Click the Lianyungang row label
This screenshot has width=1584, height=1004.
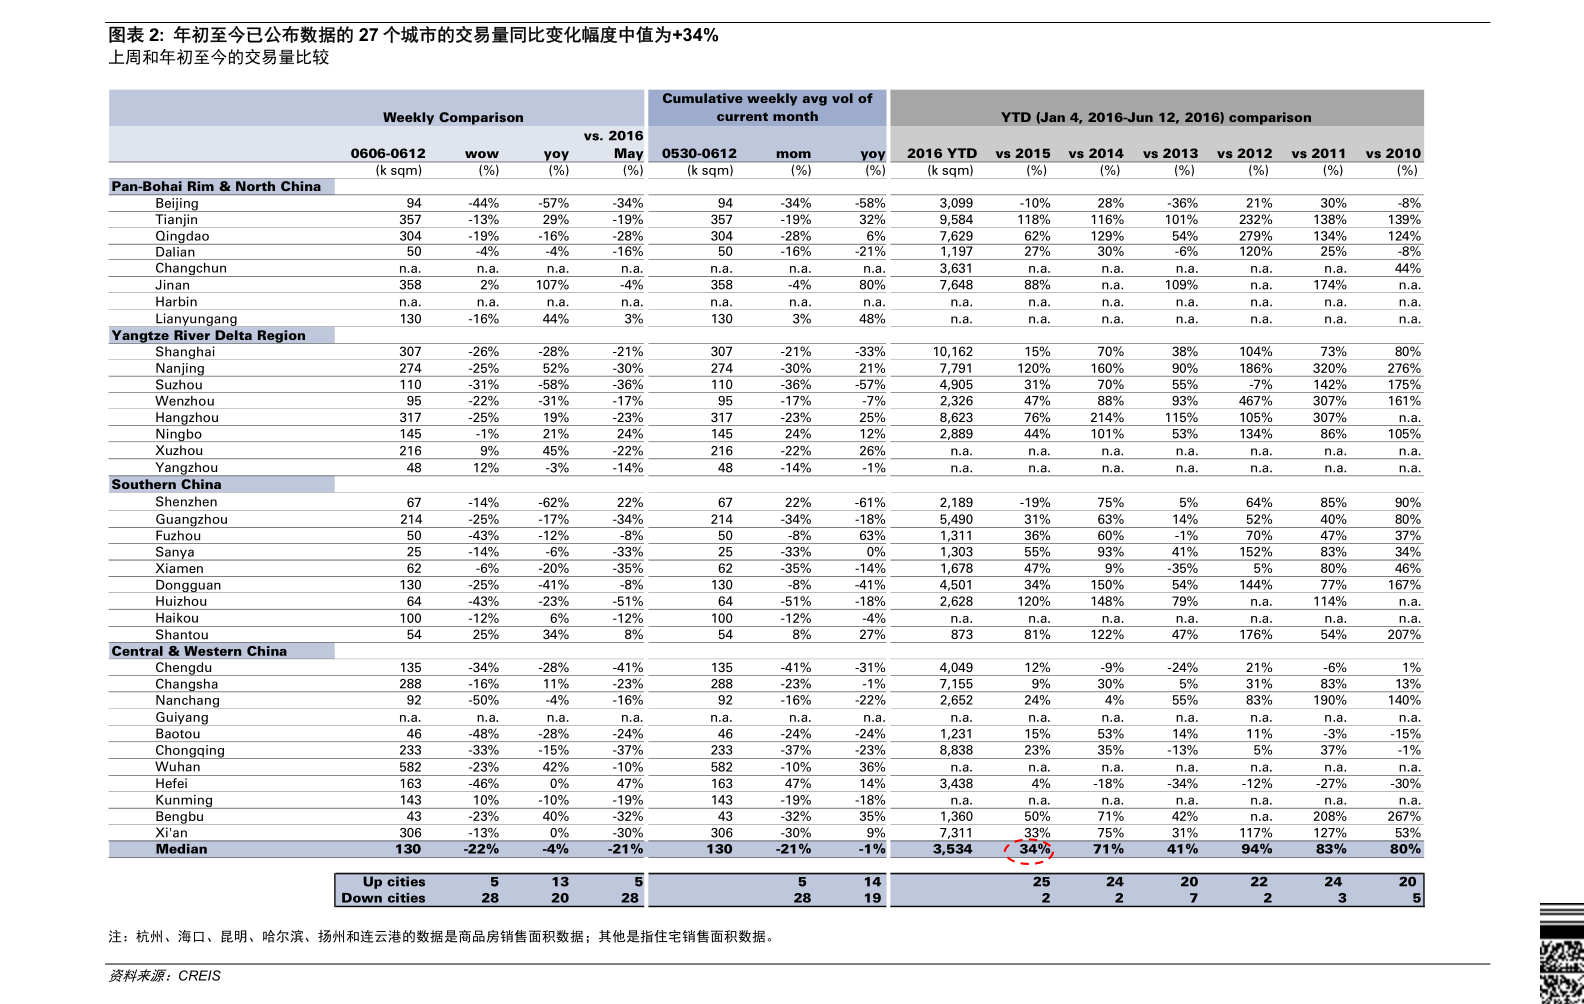point(196,319)
